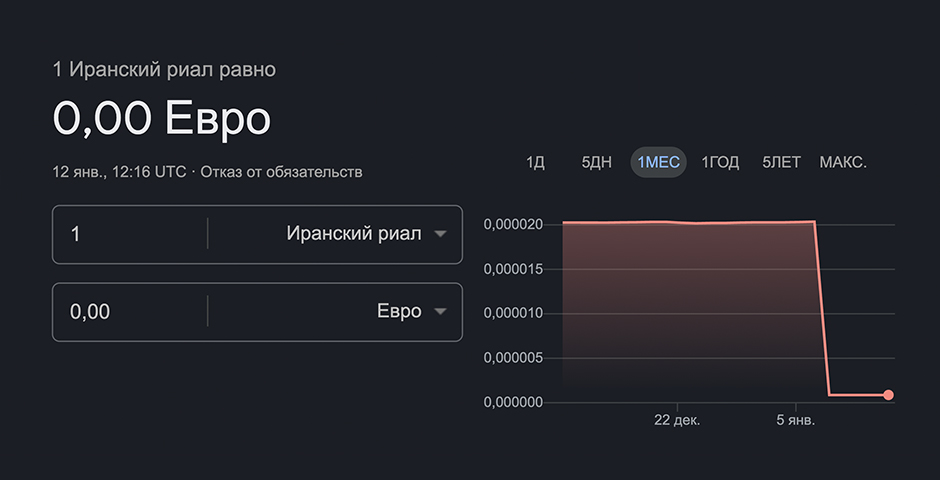
Task: Click the 5 янв. axis label
Action: (x=796, y=420)
